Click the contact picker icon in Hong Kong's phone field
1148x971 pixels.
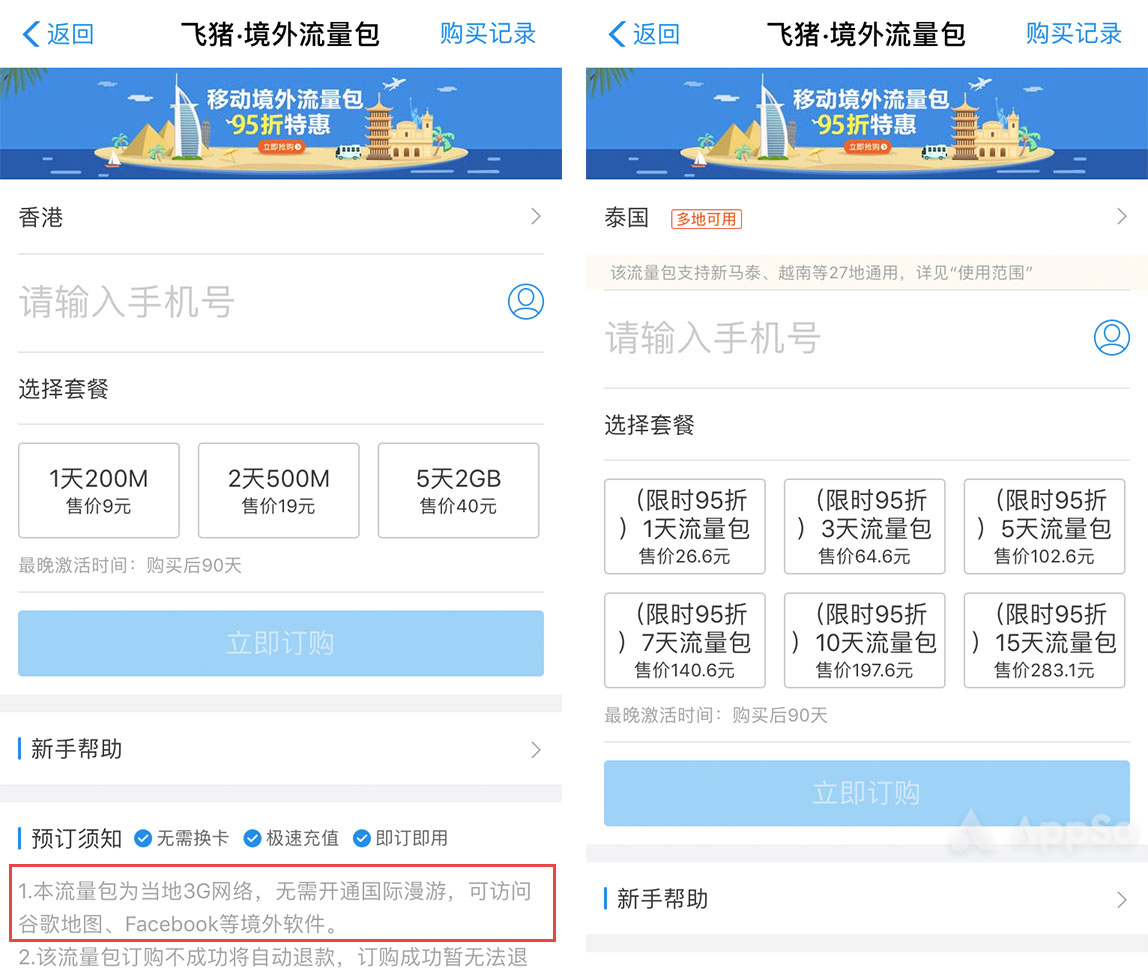(525, 301)
